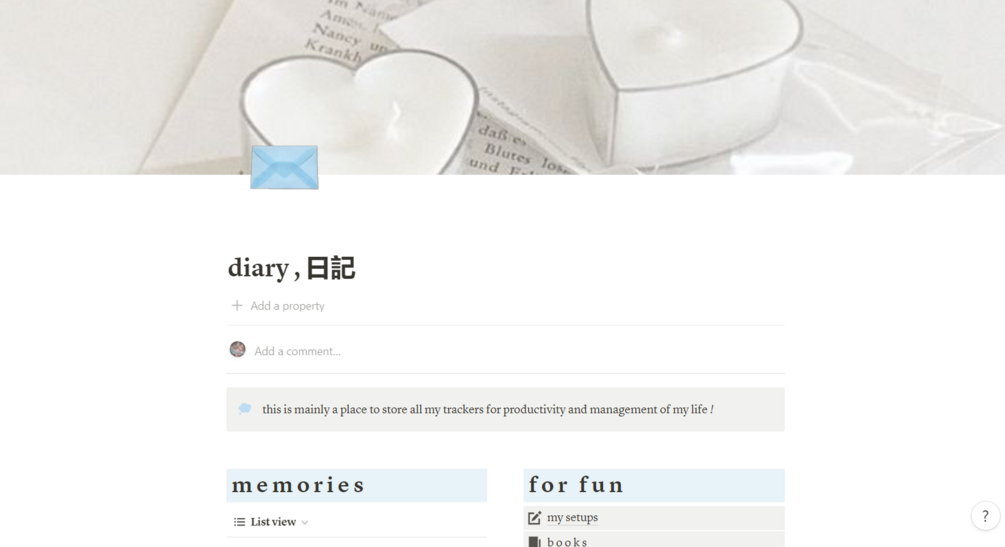The height and width of the screenshot is (547, 1005).
Task: Click the memories blue heading
Action: click(x=356, y=485)
